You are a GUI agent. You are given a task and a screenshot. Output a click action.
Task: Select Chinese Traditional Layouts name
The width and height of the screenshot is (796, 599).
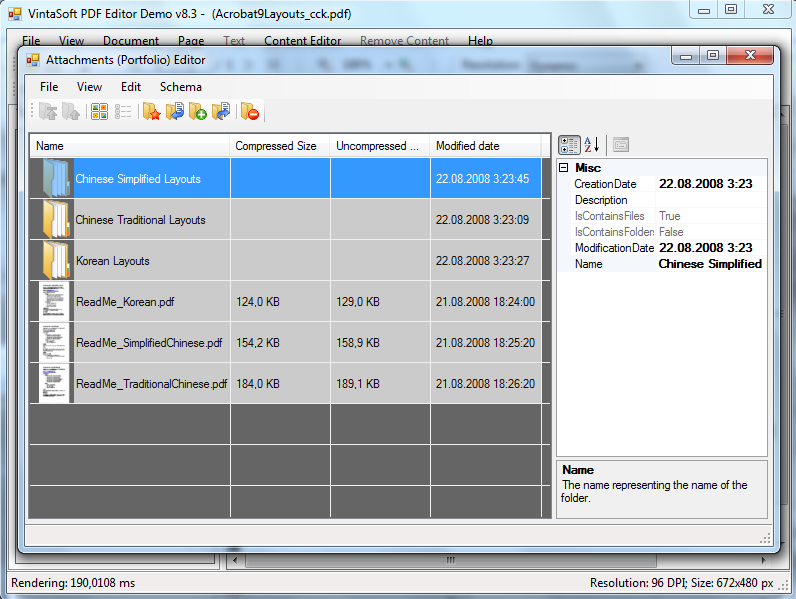(x=141, y=220)
